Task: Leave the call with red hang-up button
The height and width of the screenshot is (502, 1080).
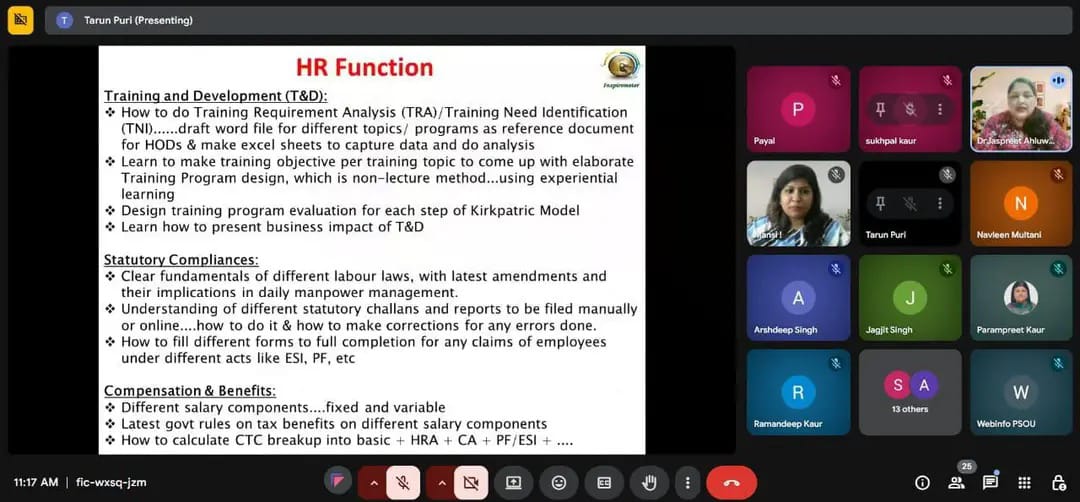Action: pos(731,482)
